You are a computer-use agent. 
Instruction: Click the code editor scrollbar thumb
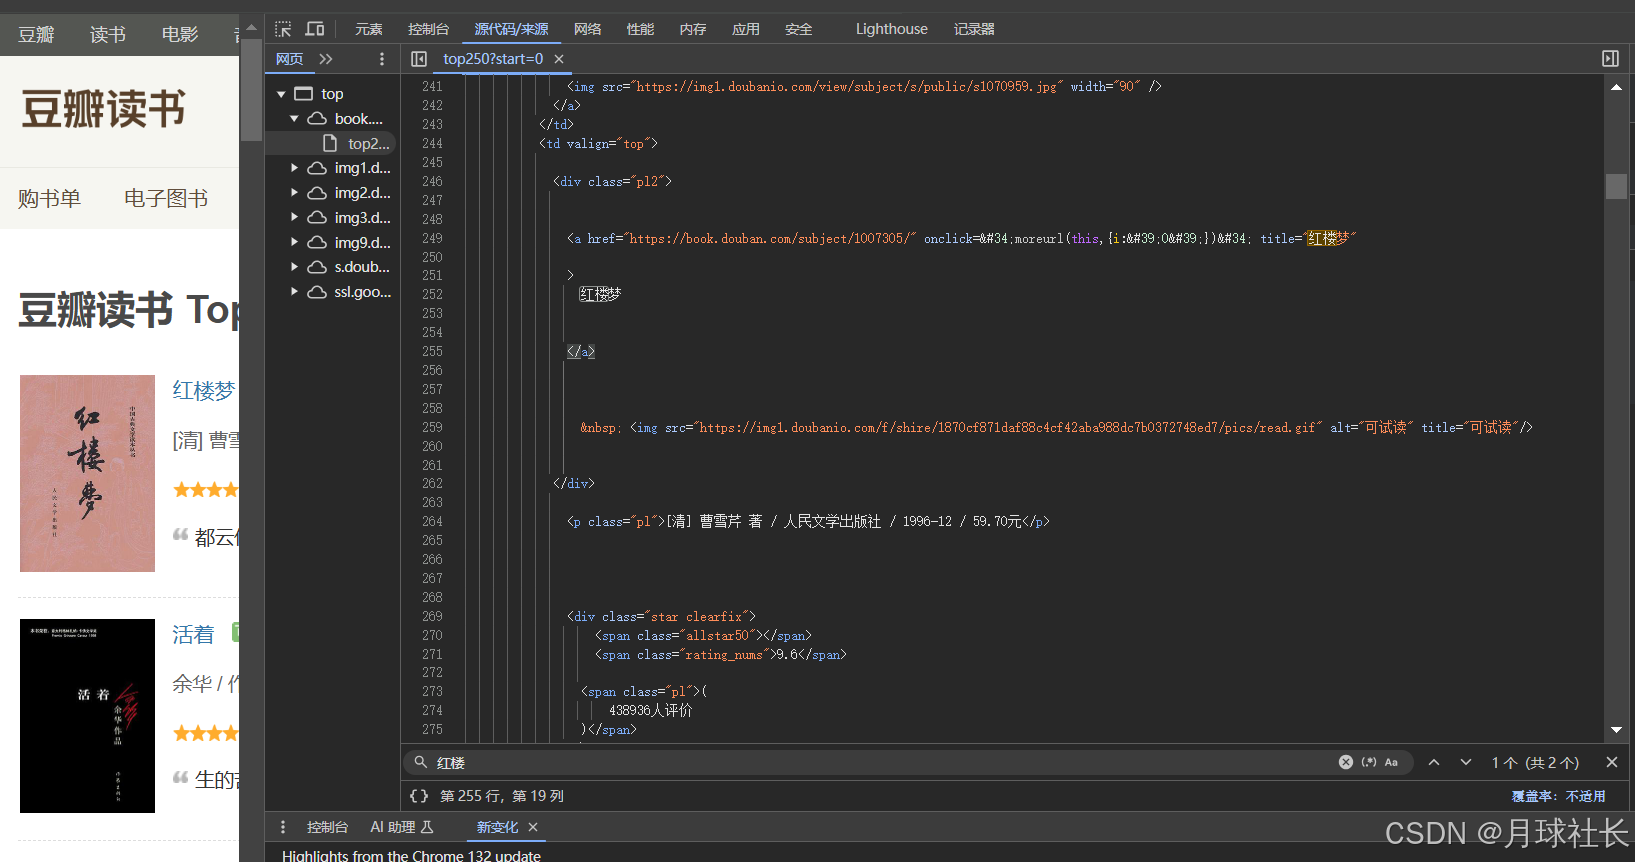pos(1616,186)
